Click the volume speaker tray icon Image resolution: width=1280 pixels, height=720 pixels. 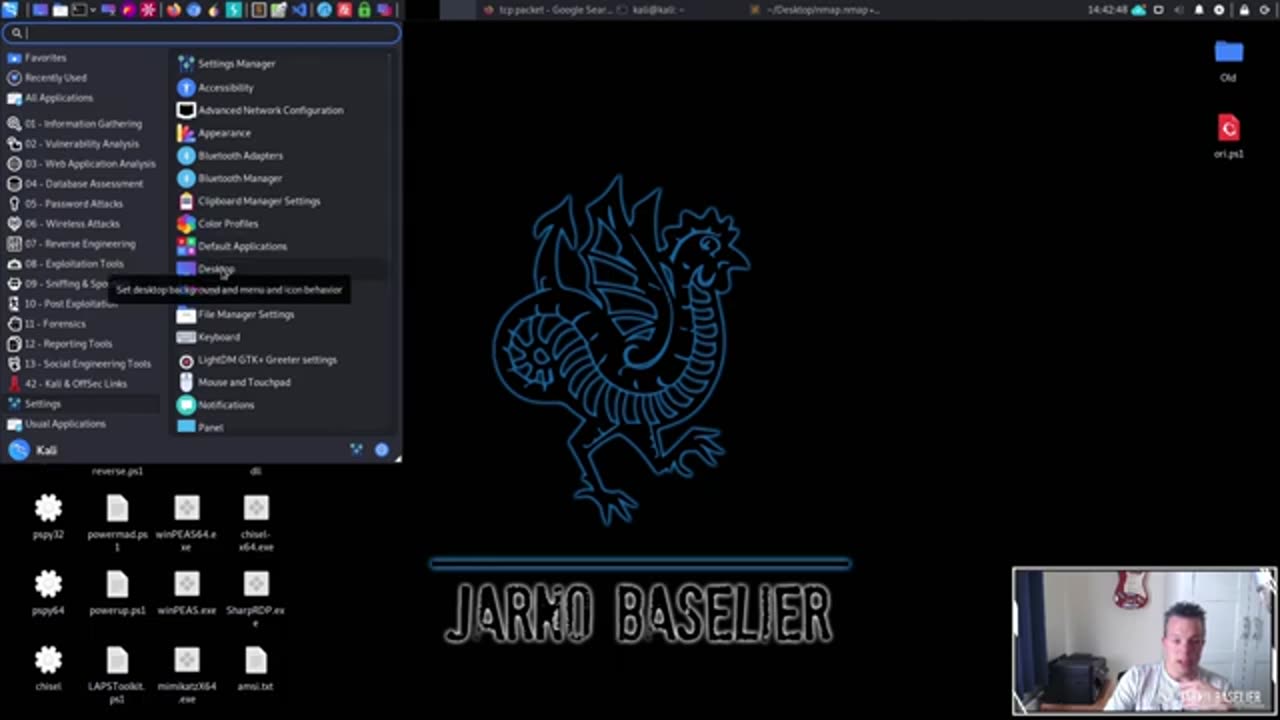[x=1179, y=10]
